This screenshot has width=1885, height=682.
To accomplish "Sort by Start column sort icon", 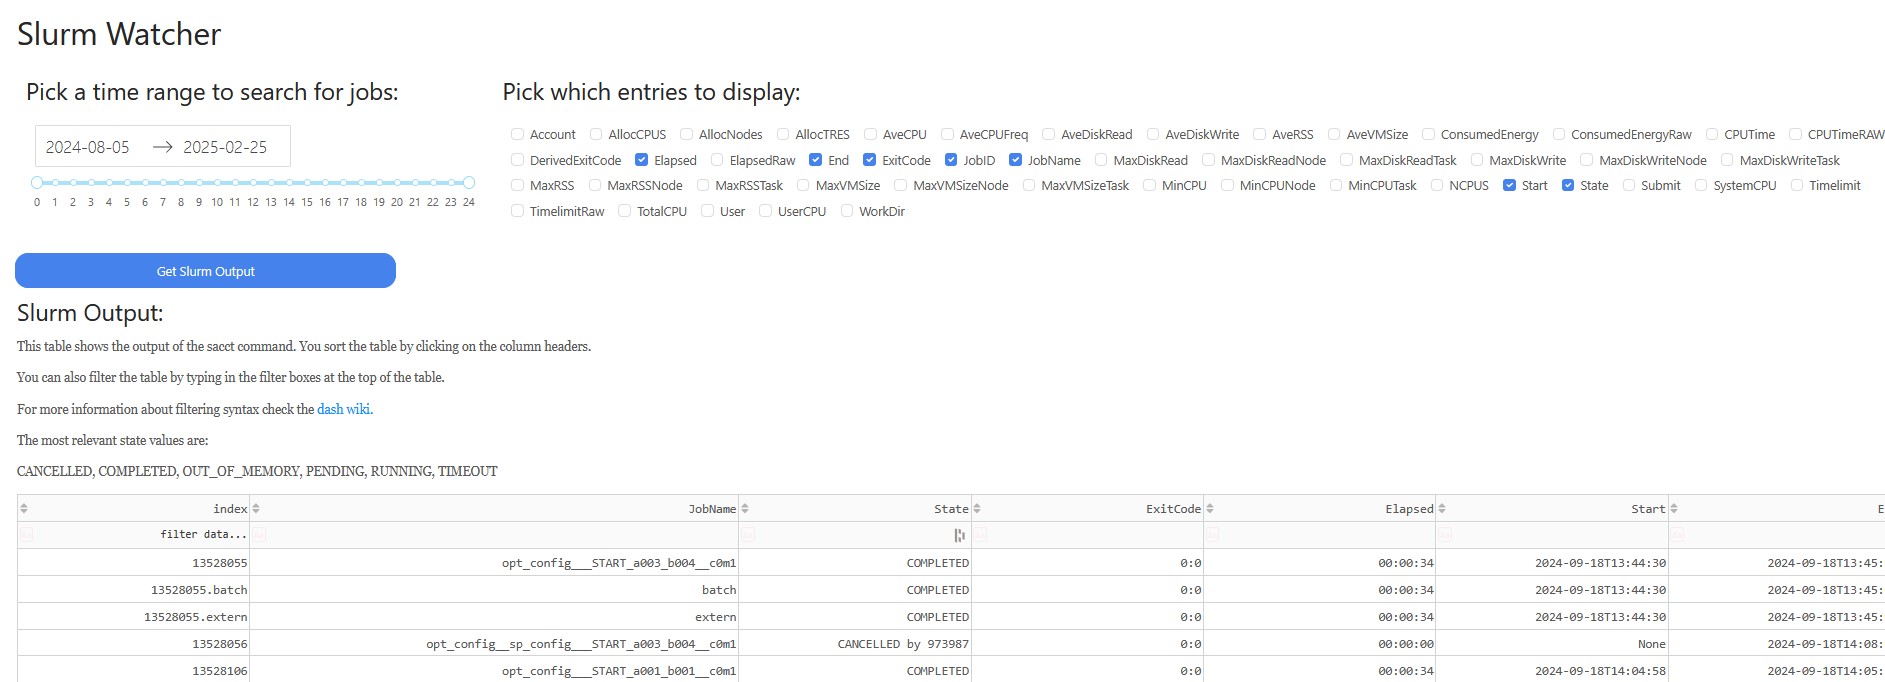I will [1442, 509].
